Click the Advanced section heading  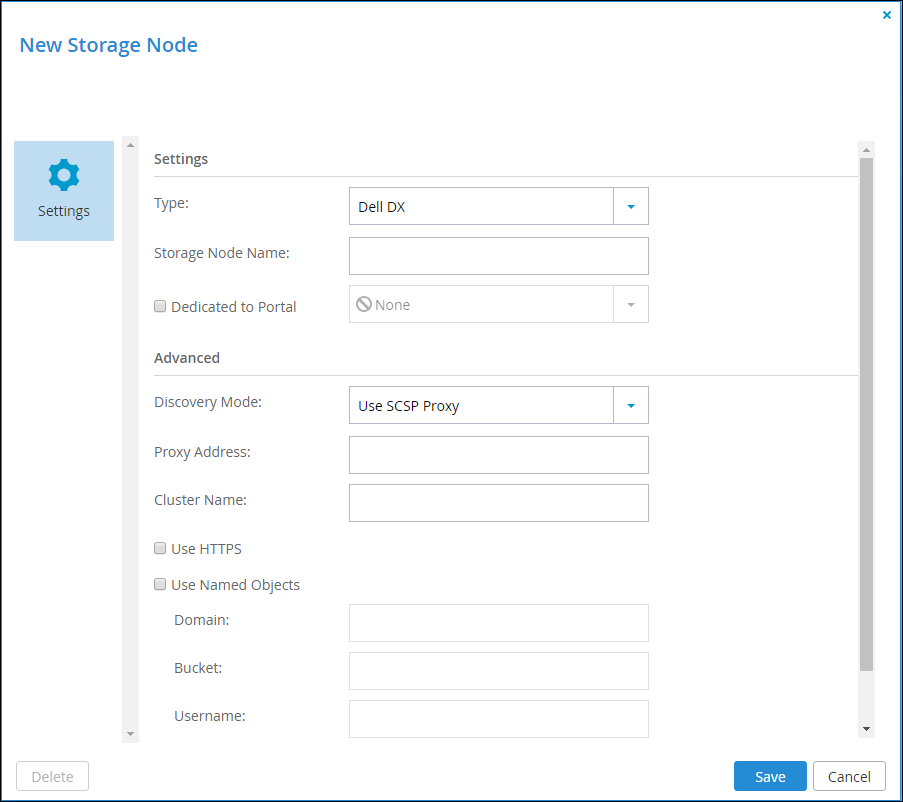click(187, 358)
